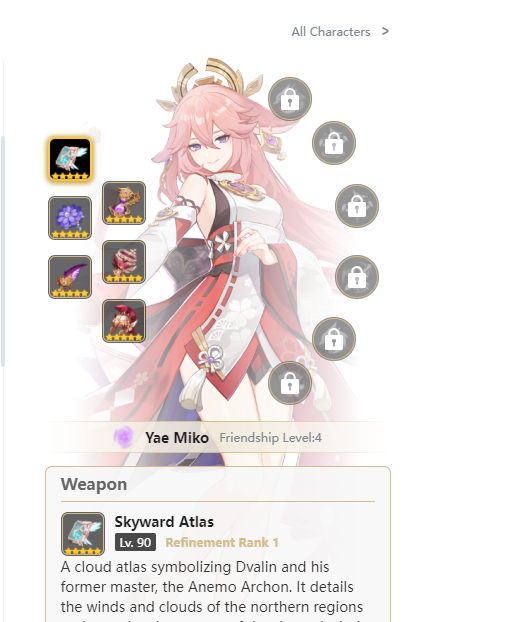
Task: Select the golden hourglass sands artifact icon
Action: click(x=124, y=203)
